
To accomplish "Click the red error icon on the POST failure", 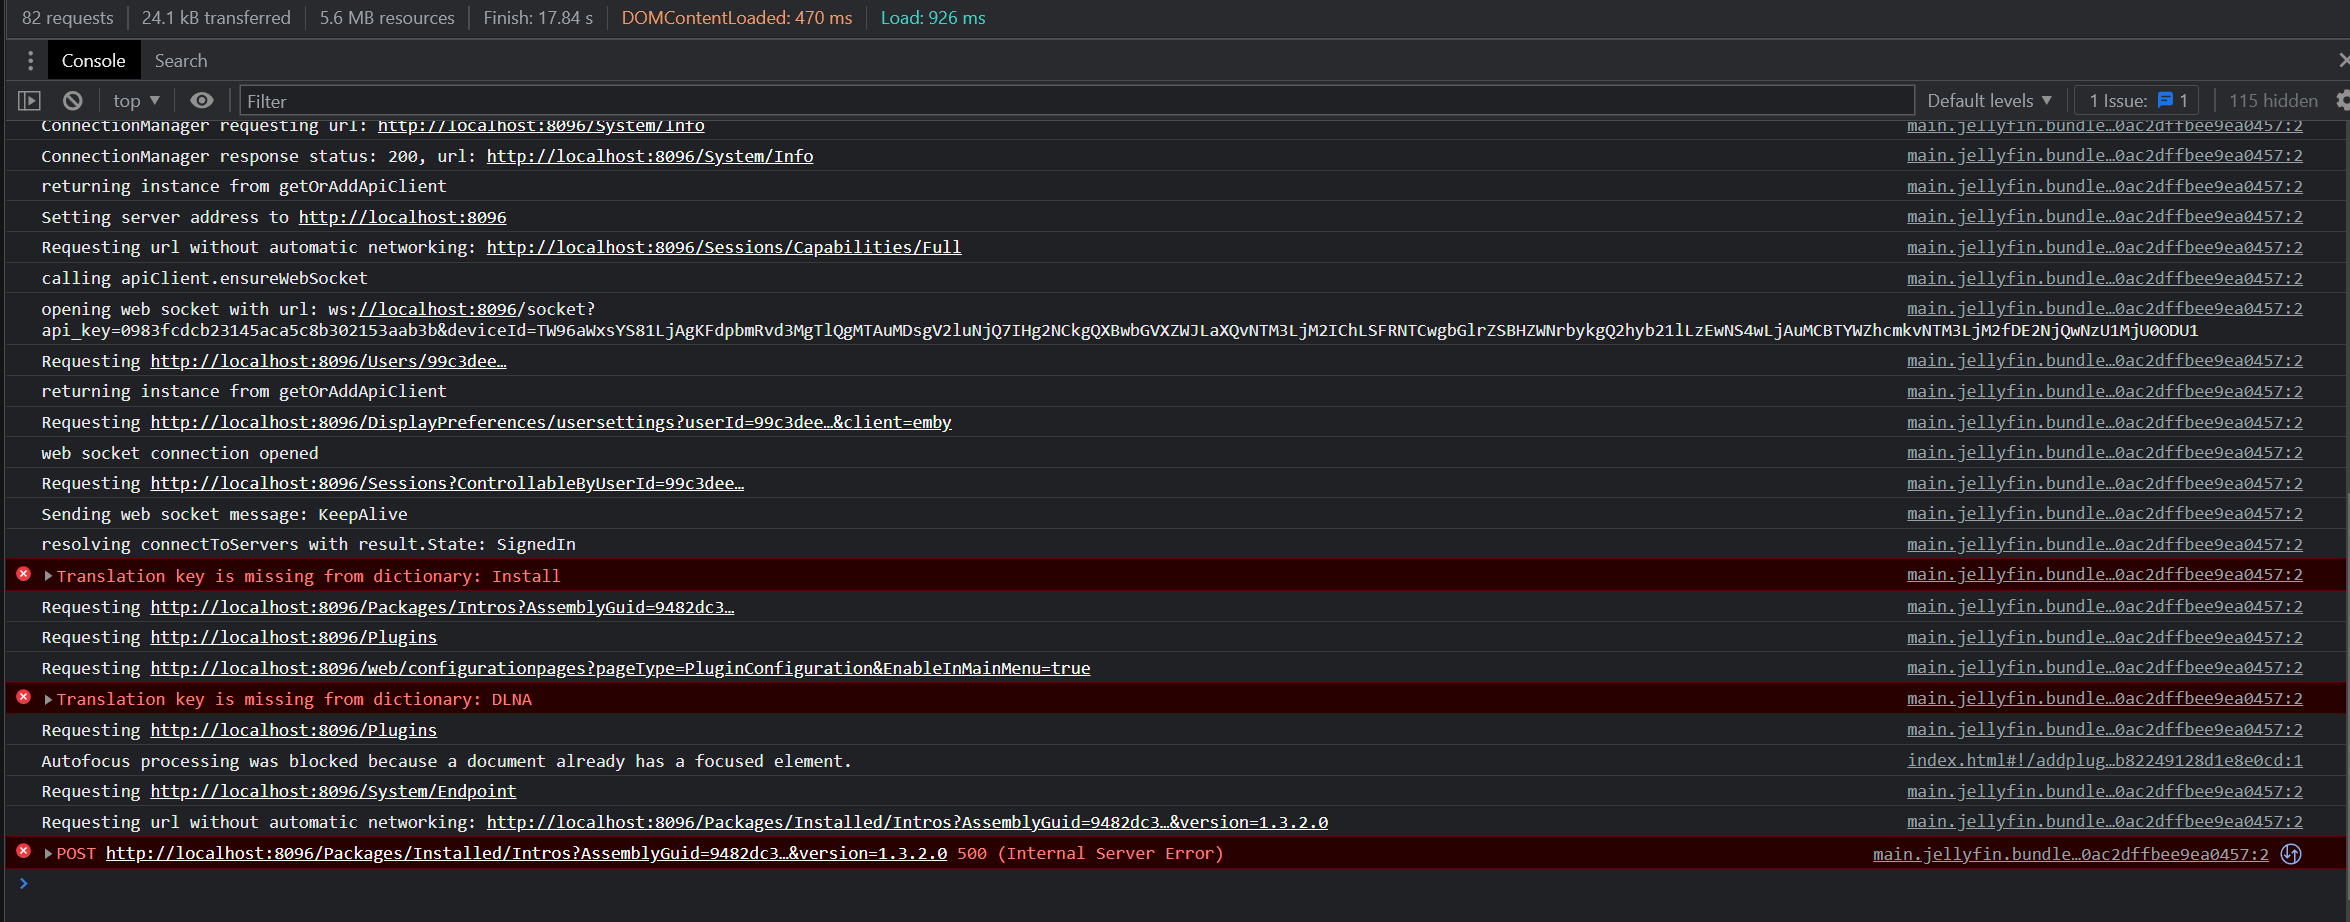I will click(23, 852).
